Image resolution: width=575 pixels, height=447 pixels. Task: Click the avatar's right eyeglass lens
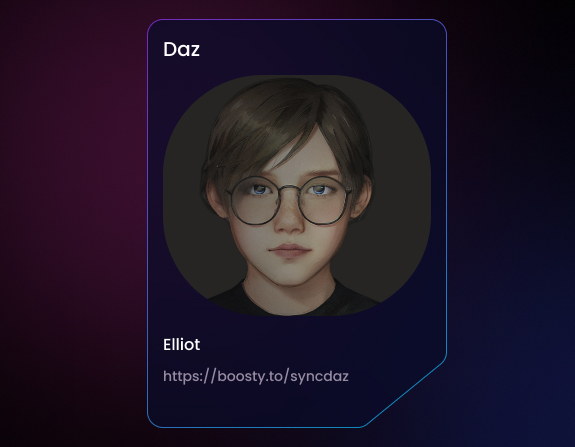pyautogui.click(x=323, y=200)
